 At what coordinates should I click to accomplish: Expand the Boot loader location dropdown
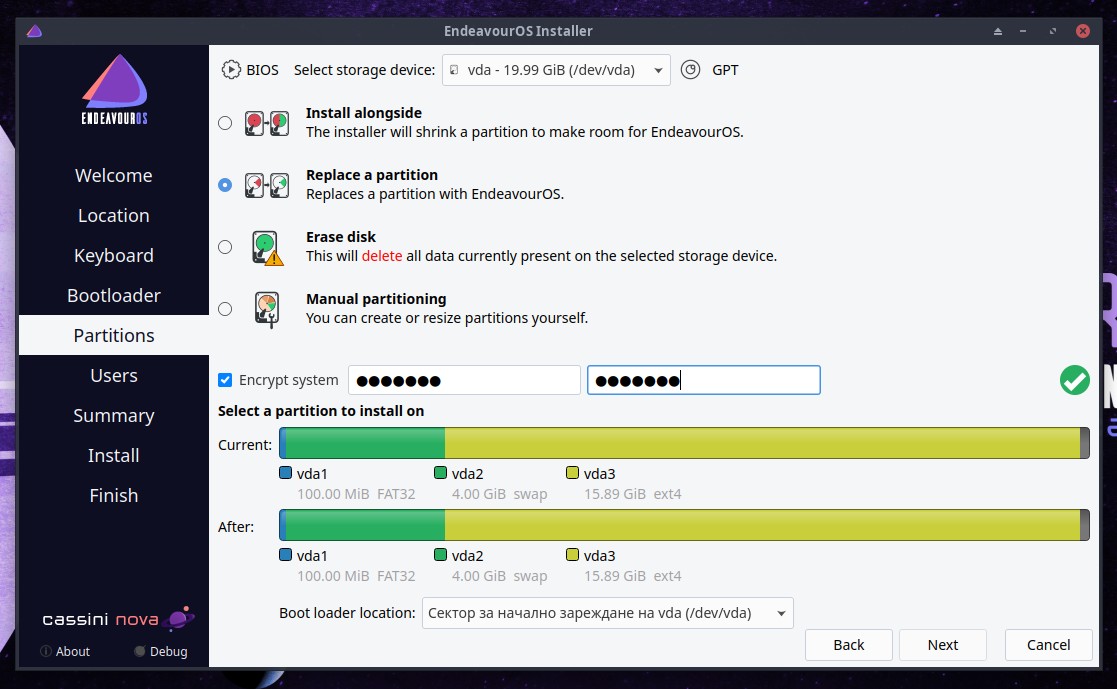click(x=608, y=613)
